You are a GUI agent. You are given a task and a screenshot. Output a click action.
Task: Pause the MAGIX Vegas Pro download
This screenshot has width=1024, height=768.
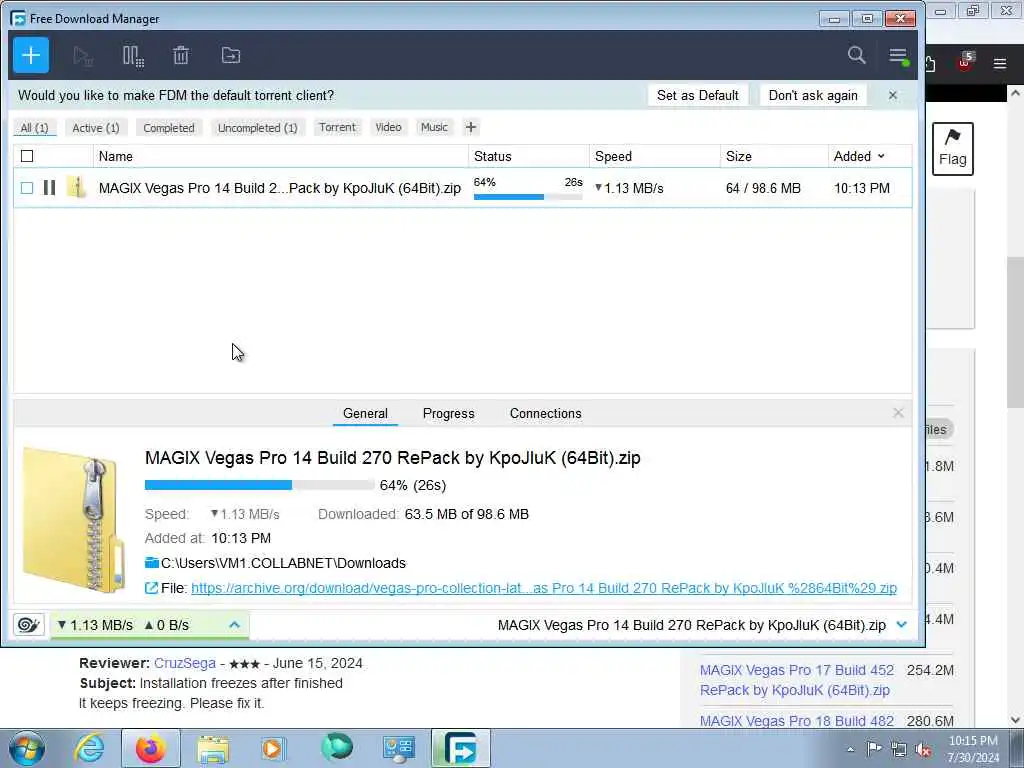(x=49, y=188)
